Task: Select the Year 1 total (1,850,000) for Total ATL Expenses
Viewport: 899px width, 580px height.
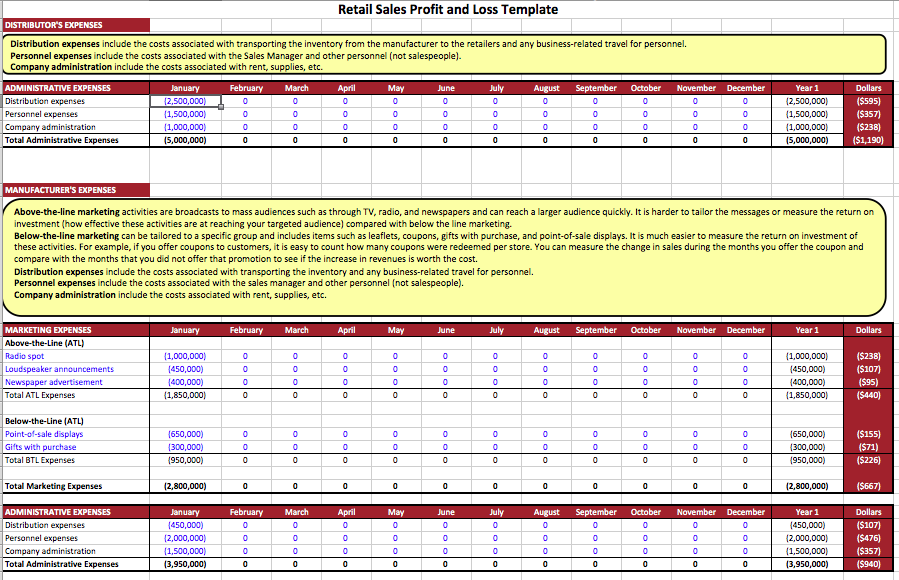Action: (x=807, y=395)
